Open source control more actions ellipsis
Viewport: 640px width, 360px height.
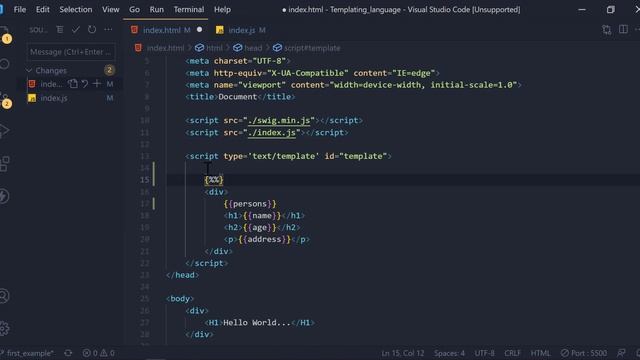(x=108, y=29)
